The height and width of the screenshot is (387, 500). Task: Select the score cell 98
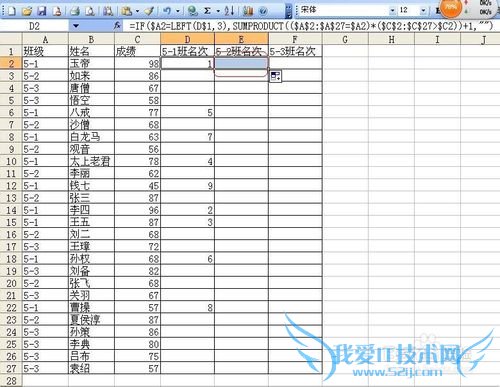(137, 63)
